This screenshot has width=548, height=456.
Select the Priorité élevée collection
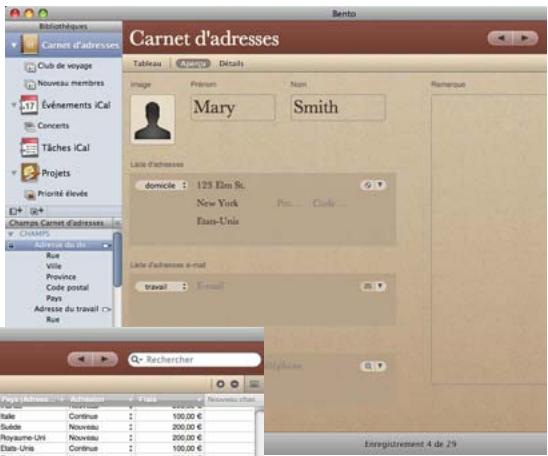(56, 194)
